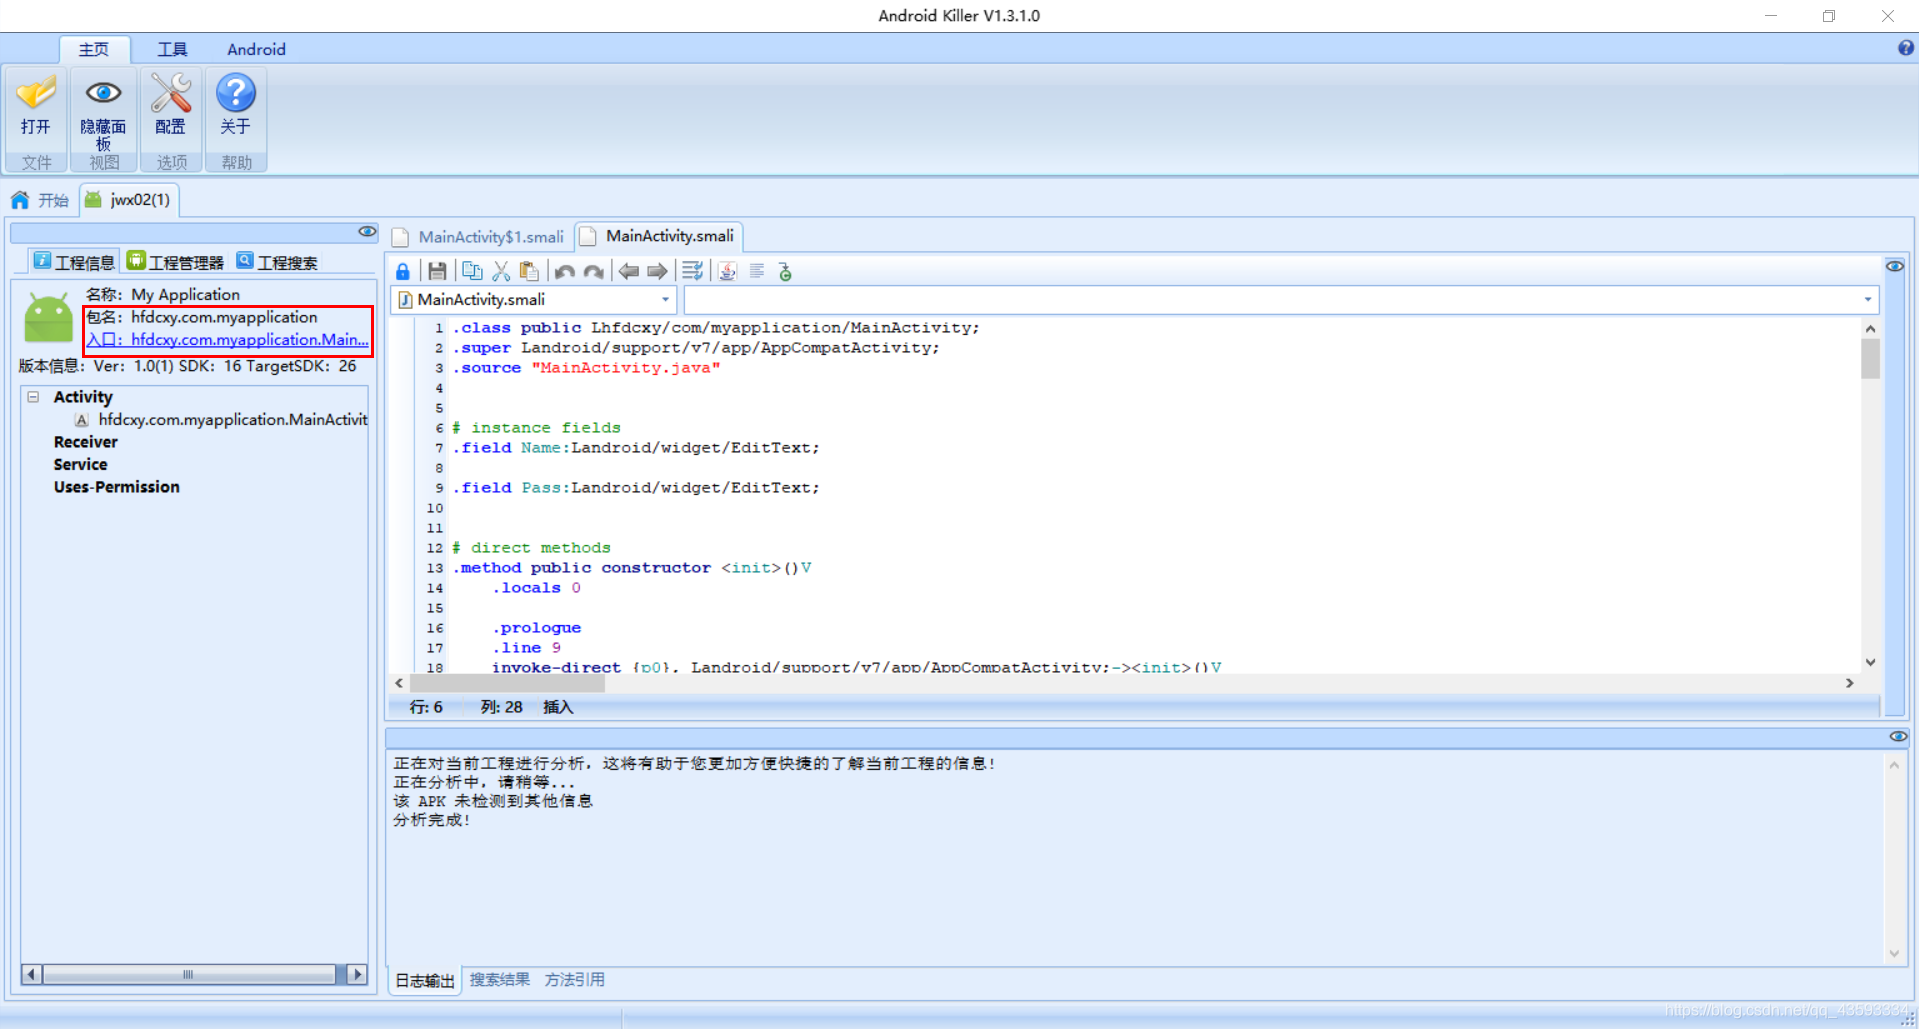Click horizontal scrollbar thumb in project tree

click(x=189, y=974)
